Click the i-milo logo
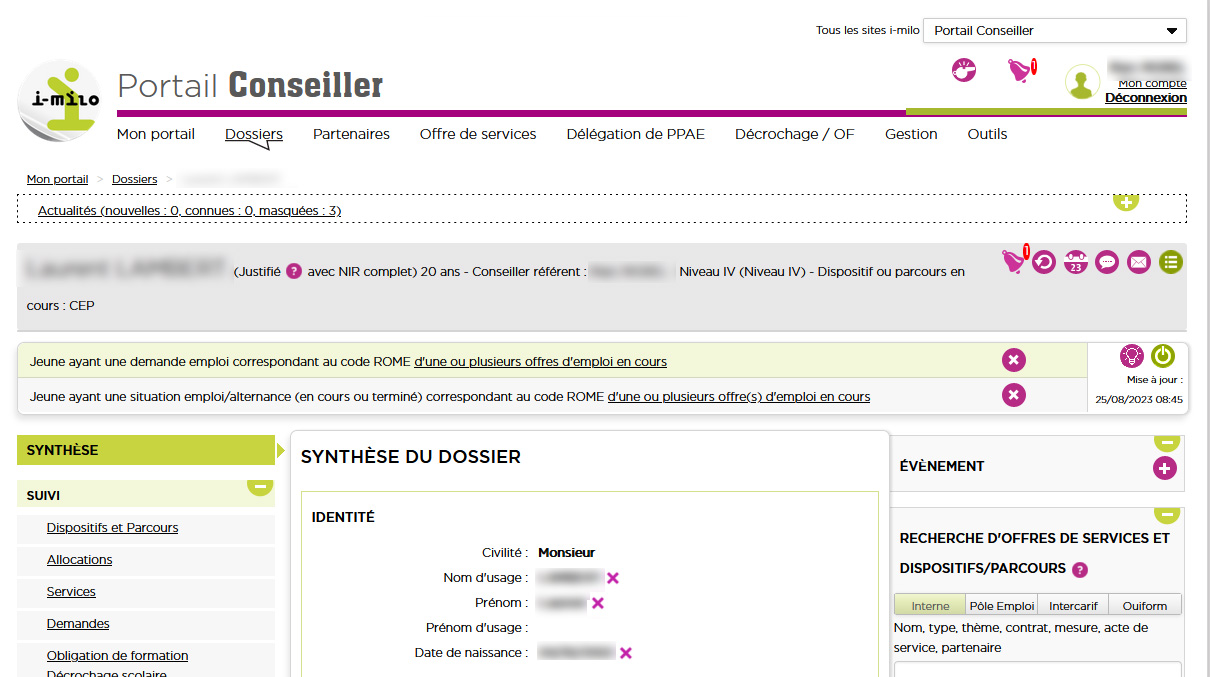The image size is (1210, 677). [x=60, y=100]
